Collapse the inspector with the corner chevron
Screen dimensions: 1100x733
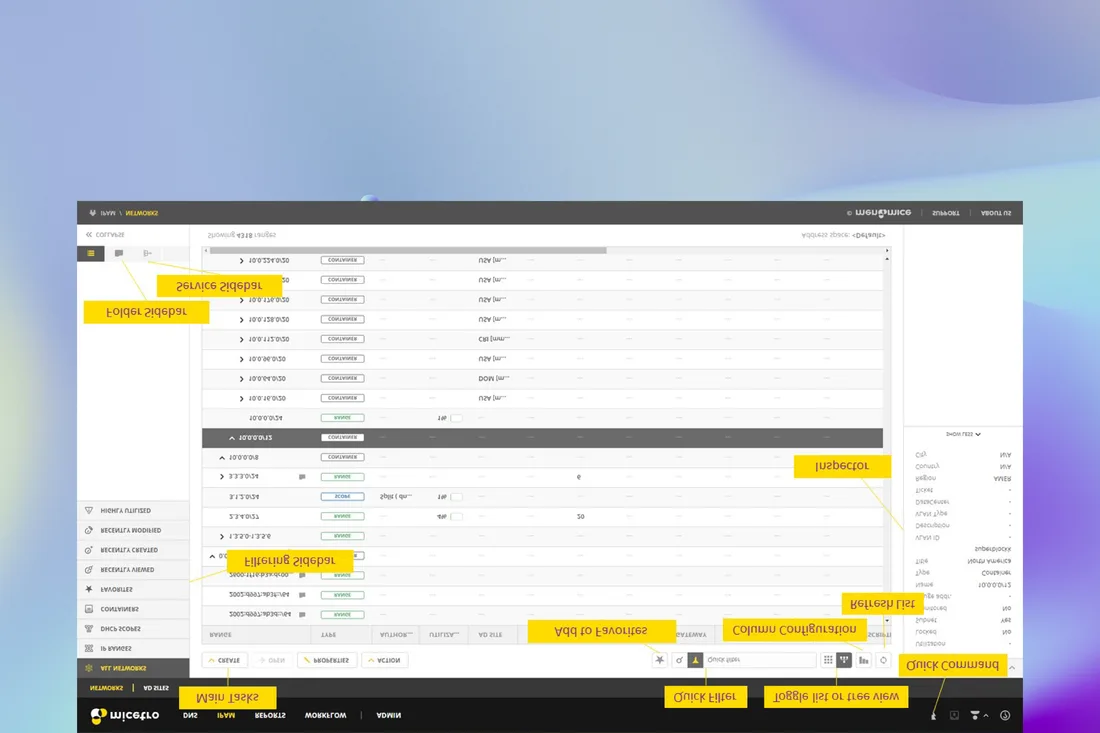[1012, 668]
